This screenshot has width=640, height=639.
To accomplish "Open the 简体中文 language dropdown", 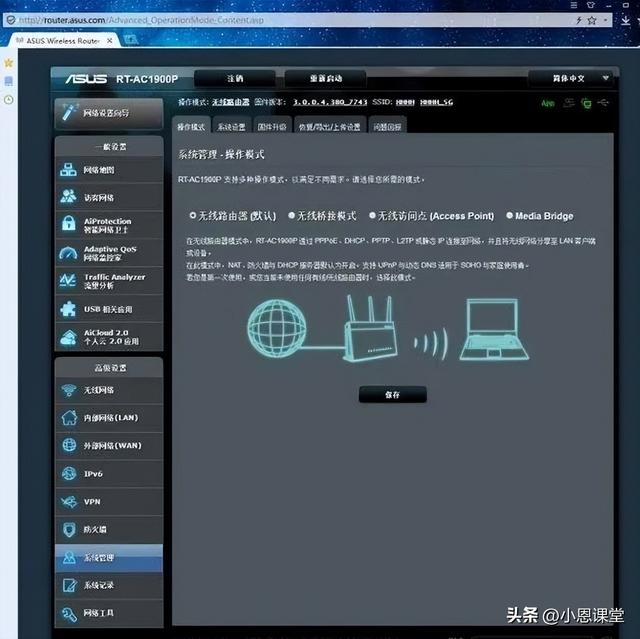I will 570,78.
